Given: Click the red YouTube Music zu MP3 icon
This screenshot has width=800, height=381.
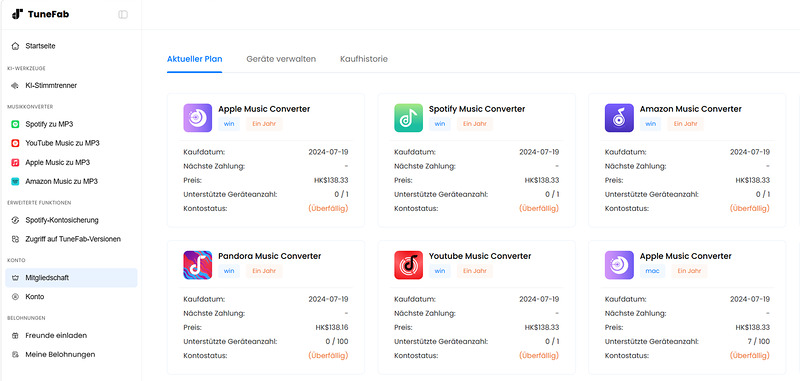Looking at the screenshot, I should click(x=15, y=143).
